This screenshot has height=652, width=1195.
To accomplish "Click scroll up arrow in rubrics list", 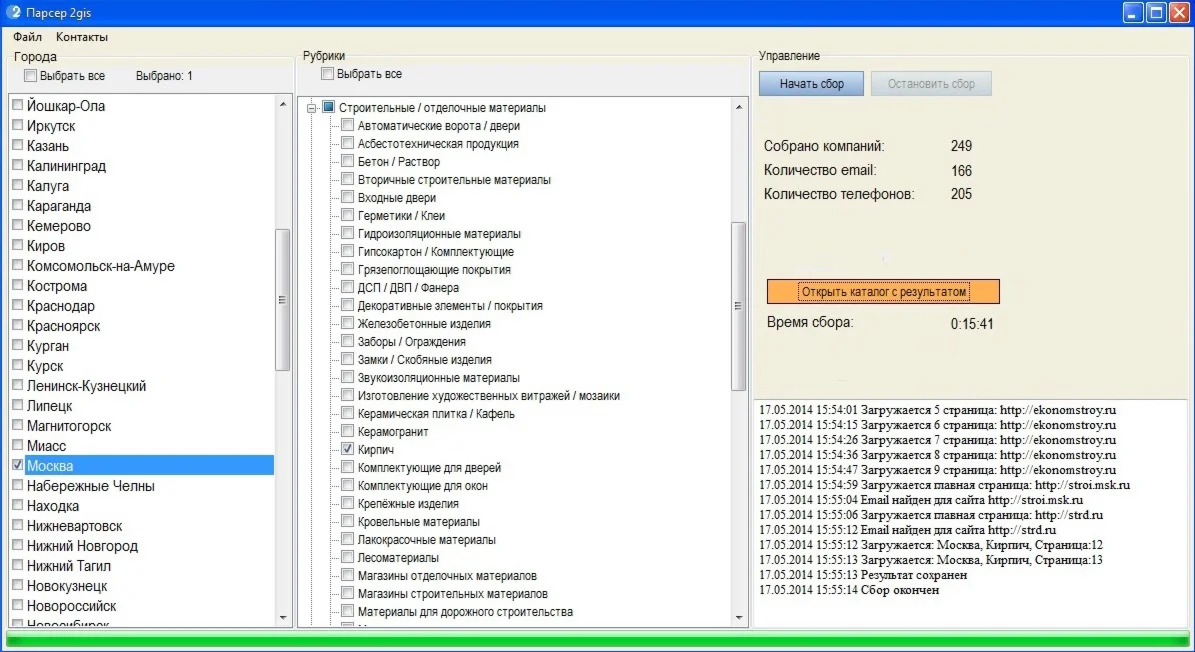I will pos(739,107).
